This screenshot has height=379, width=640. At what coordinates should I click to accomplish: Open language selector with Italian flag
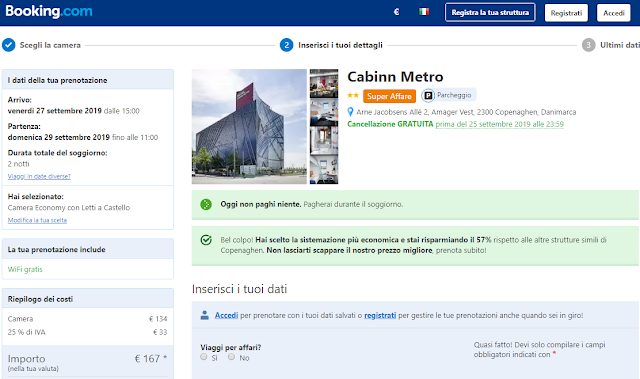[x=424, y=12]
